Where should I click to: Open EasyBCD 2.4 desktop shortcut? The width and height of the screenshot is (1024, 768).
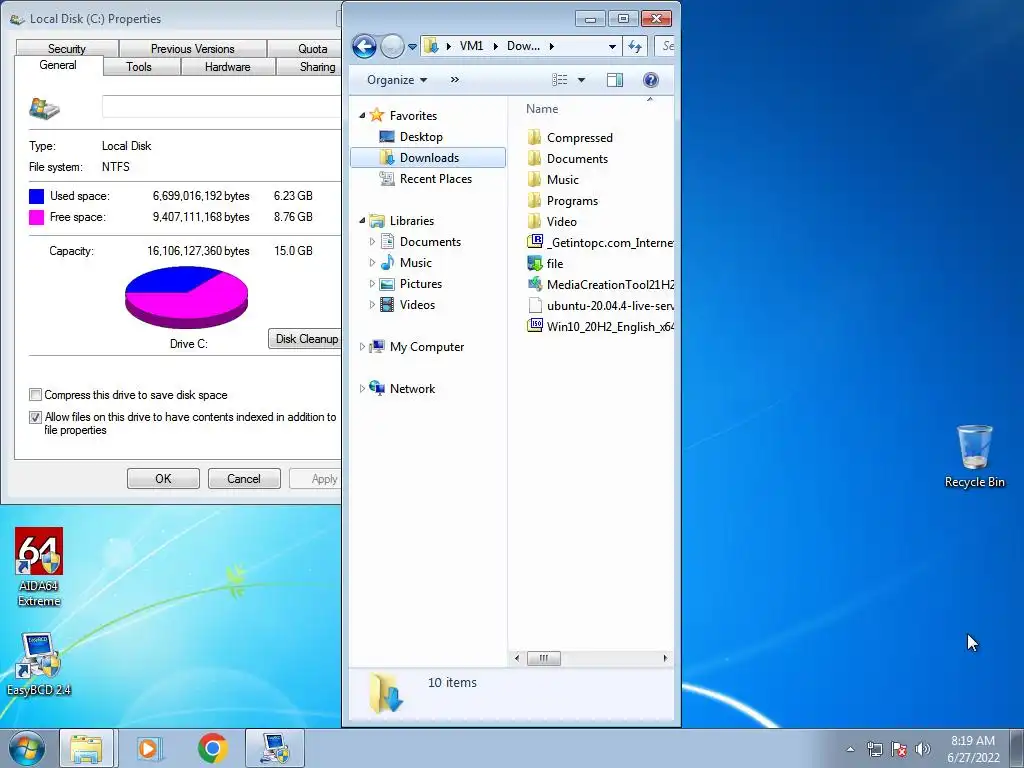(x=39, y=663)
